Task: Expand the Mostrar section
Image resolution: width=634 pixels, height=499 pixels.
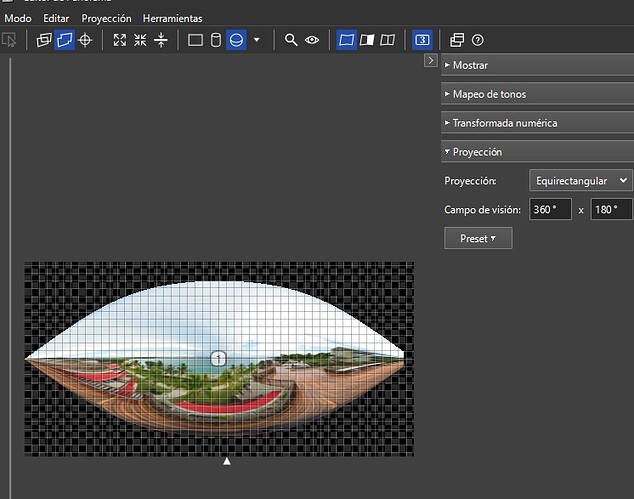Action: (537, 65)
